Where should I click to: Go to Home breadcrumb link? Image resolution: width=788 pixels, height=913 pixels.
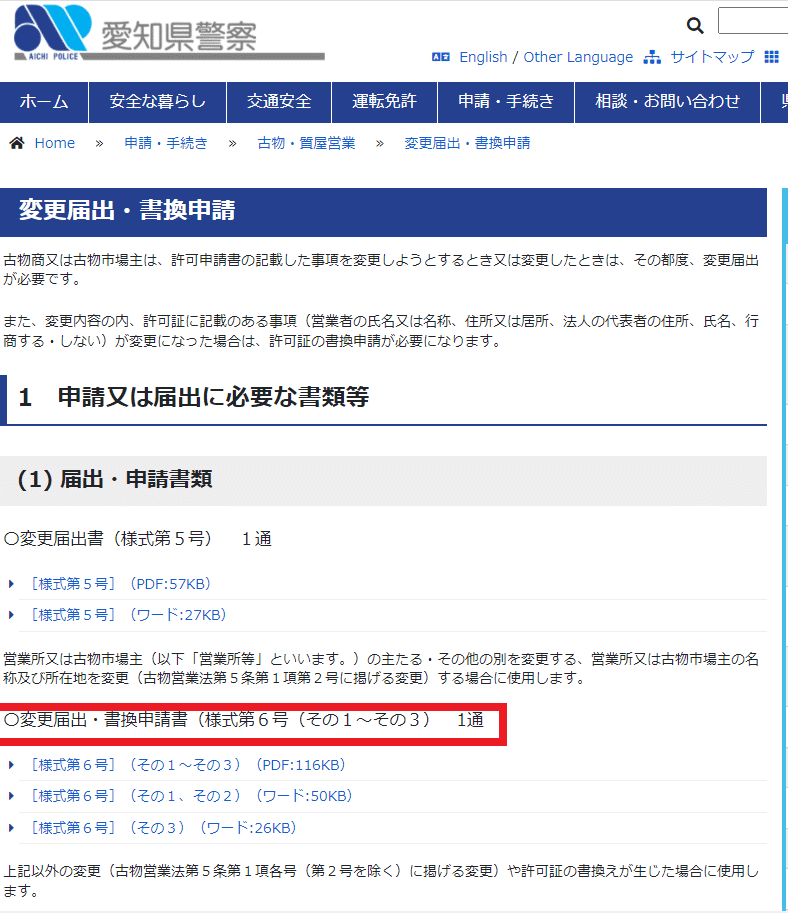55,143
